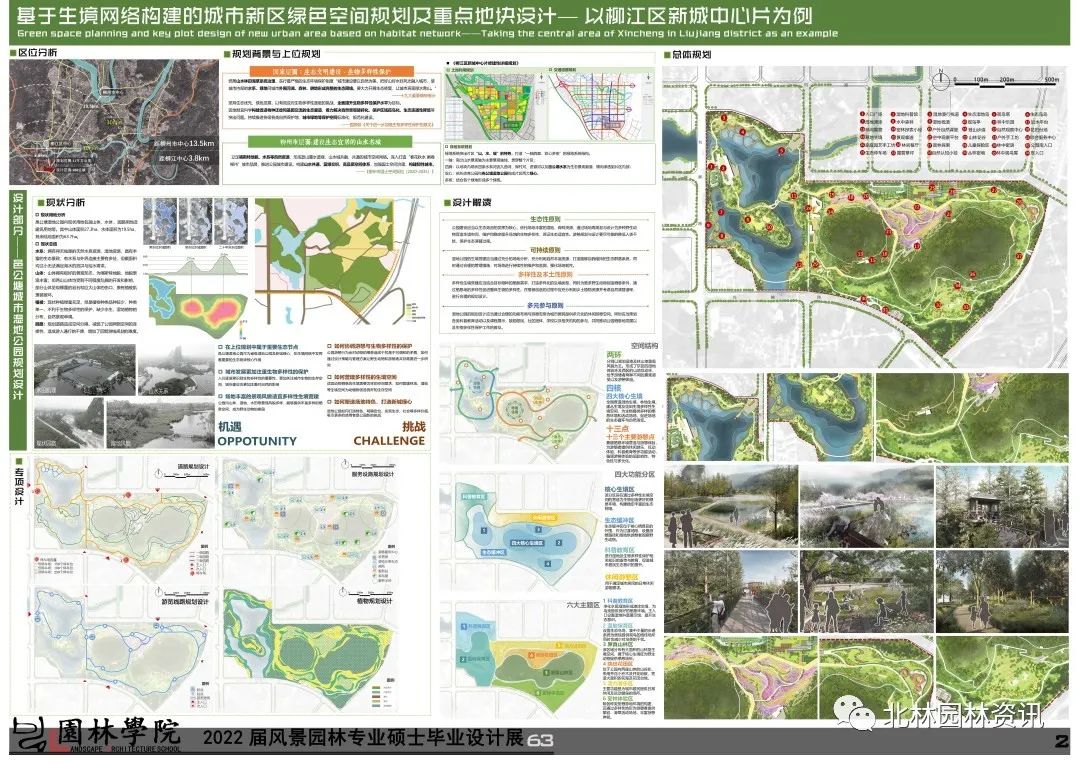Click the CHALLENGE label

(389, 441)
